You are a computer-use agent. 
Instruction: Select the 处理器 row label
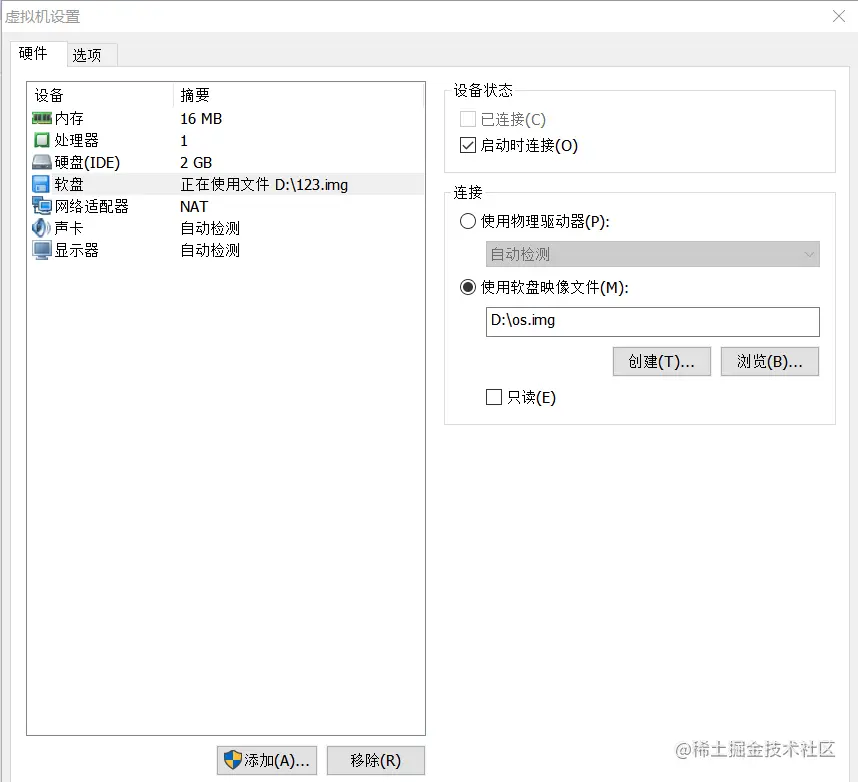pos(77,140)
